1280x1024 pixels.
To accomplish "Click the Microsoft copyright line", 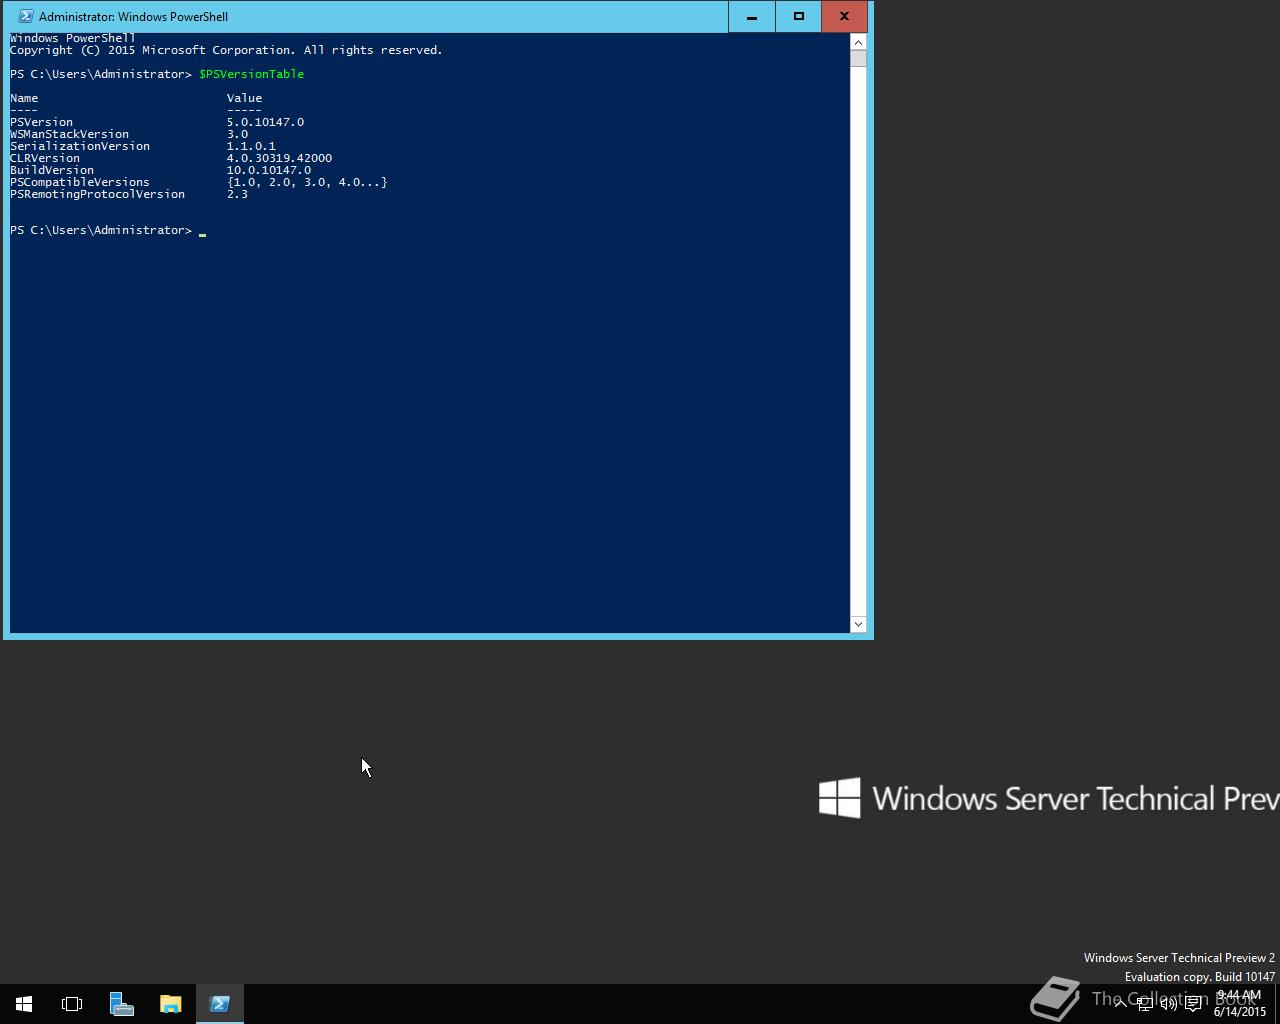I will click(x=226, y=50).
